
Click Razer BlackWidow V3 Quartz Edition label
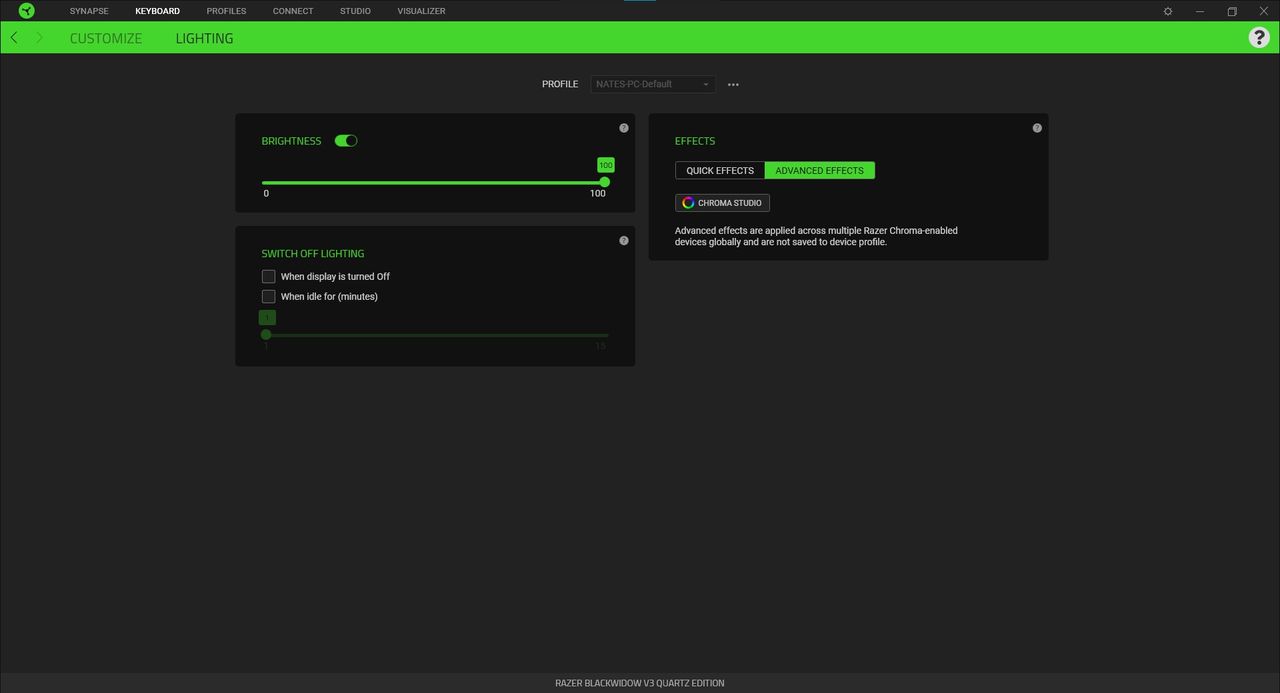coord(640,683)
